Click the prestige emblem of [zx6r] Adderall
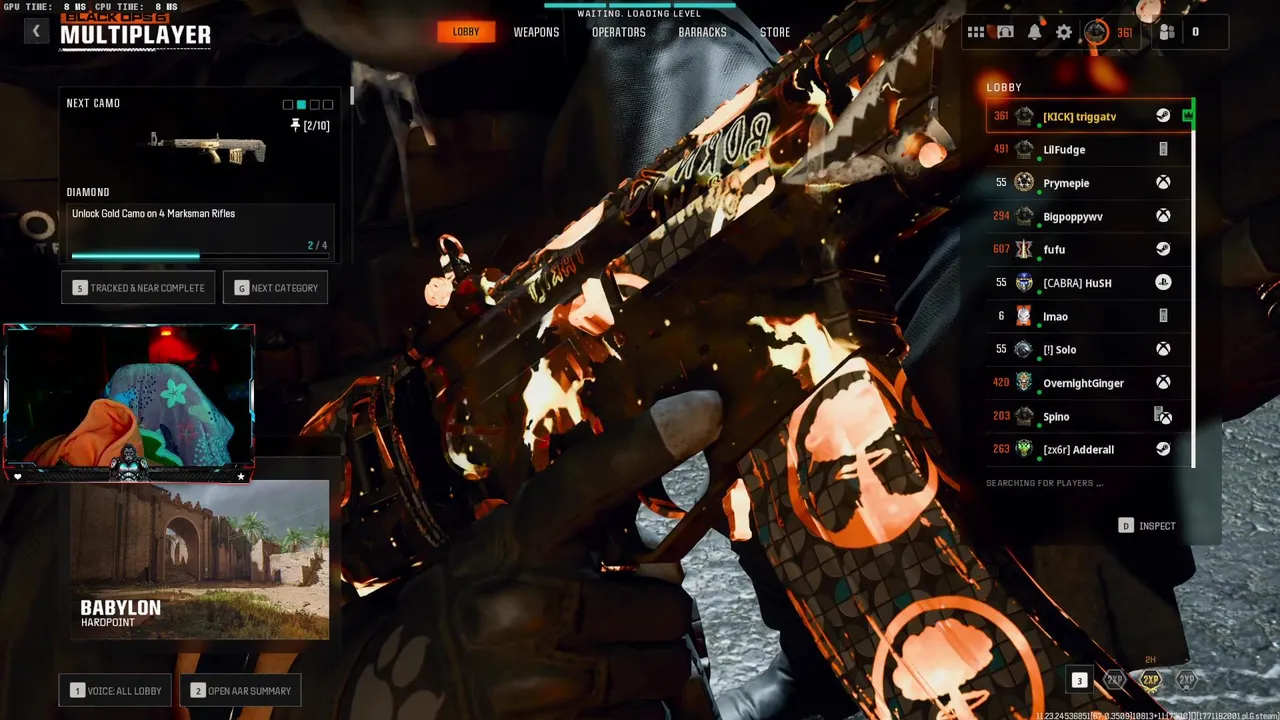This screenshot has width=1280, height=720. tap(1024, 449)
